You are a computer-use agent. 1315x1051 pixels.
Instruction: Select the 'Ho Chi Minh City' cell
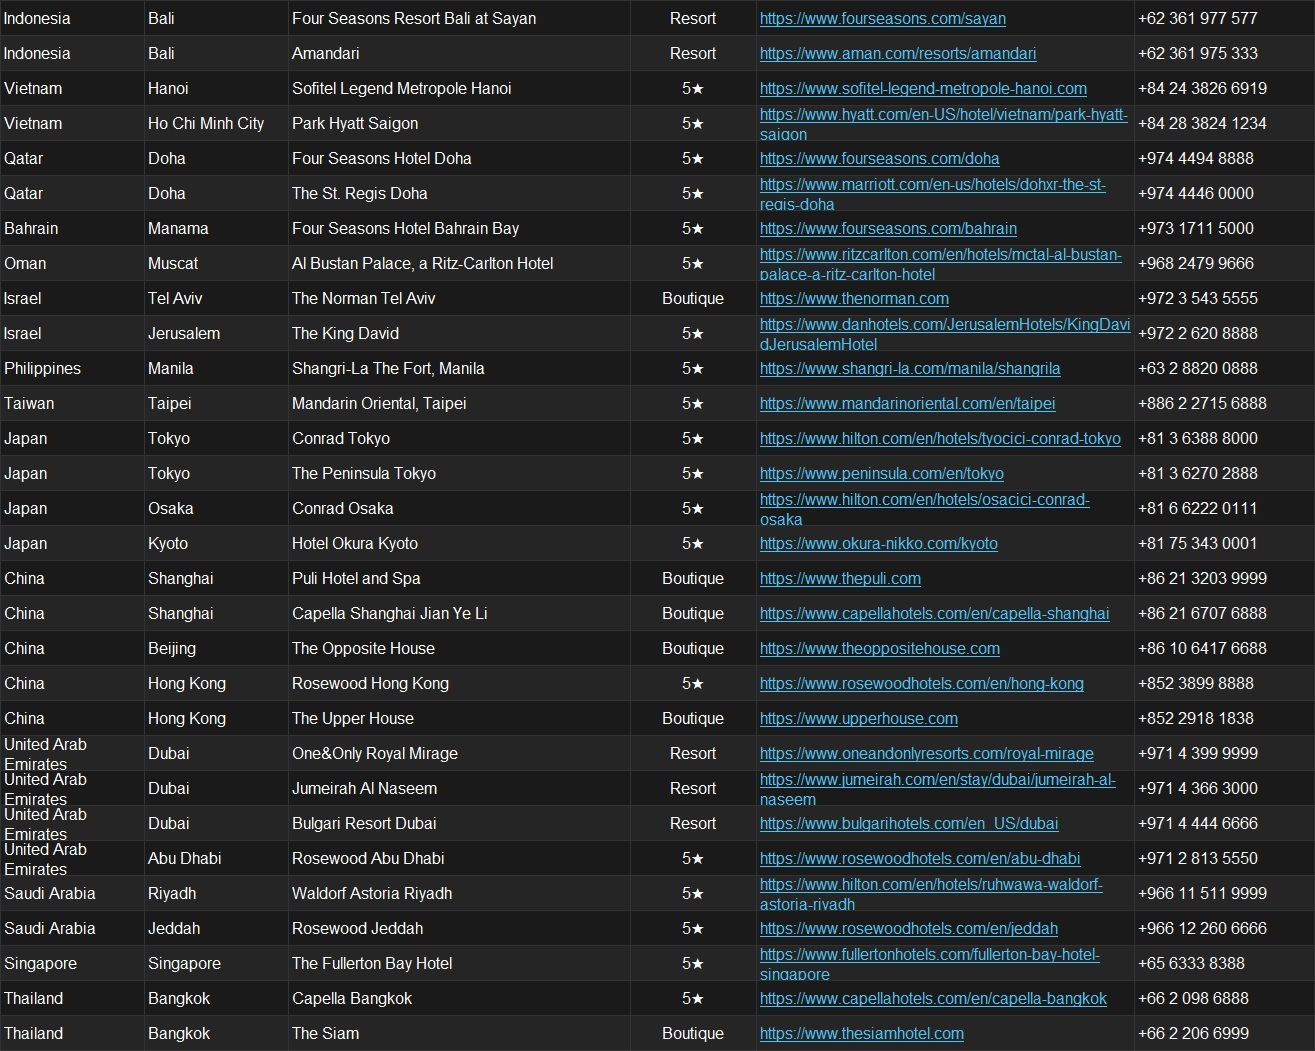(x=216, y=124)
